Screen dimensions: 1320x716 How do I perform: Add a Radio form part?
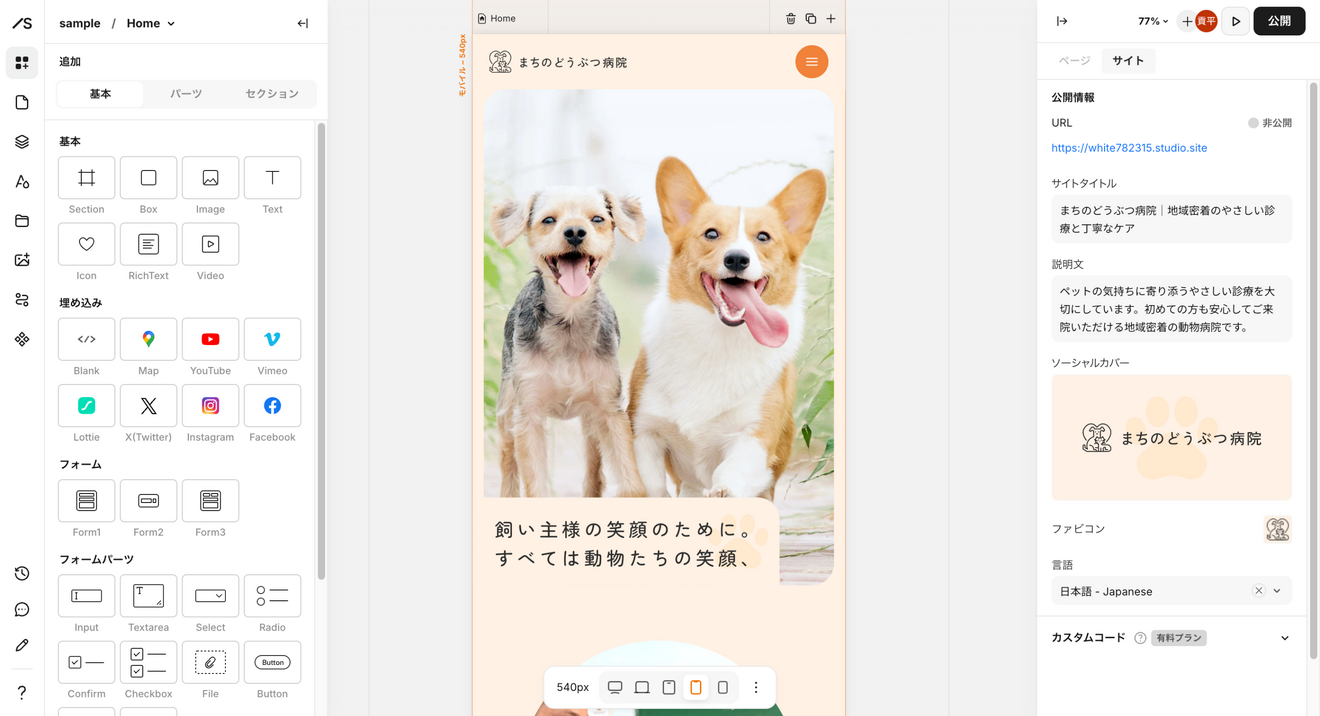tap(272, 596)
